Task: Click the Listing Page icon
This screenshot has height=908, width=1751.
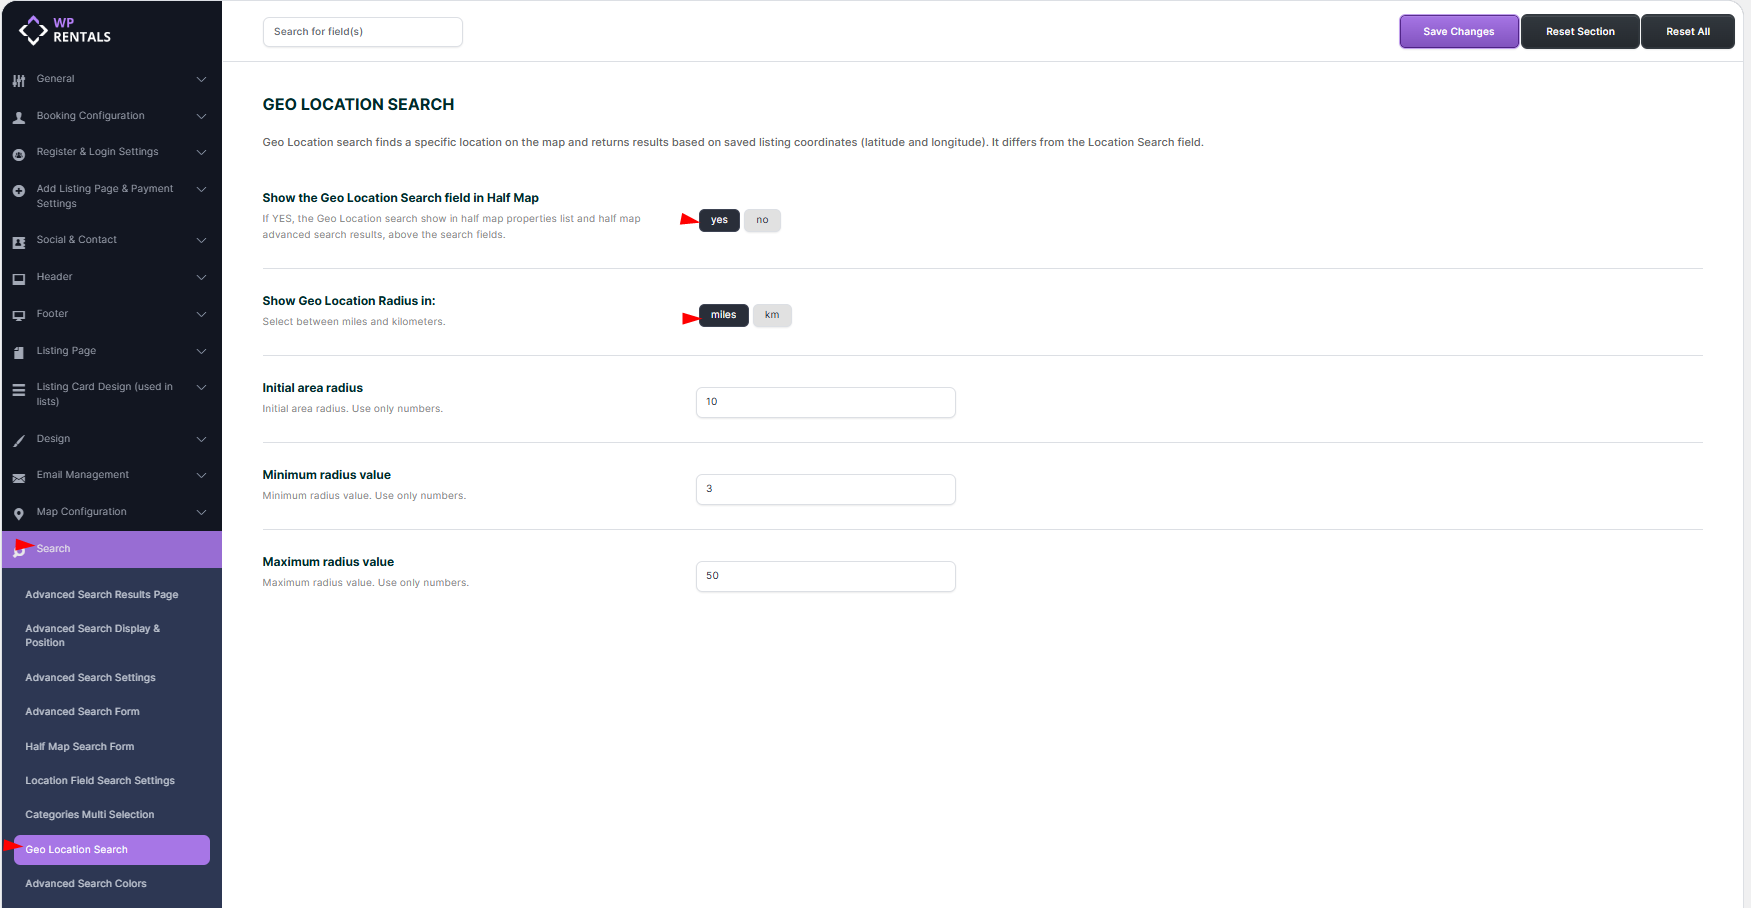Action: 19,352
